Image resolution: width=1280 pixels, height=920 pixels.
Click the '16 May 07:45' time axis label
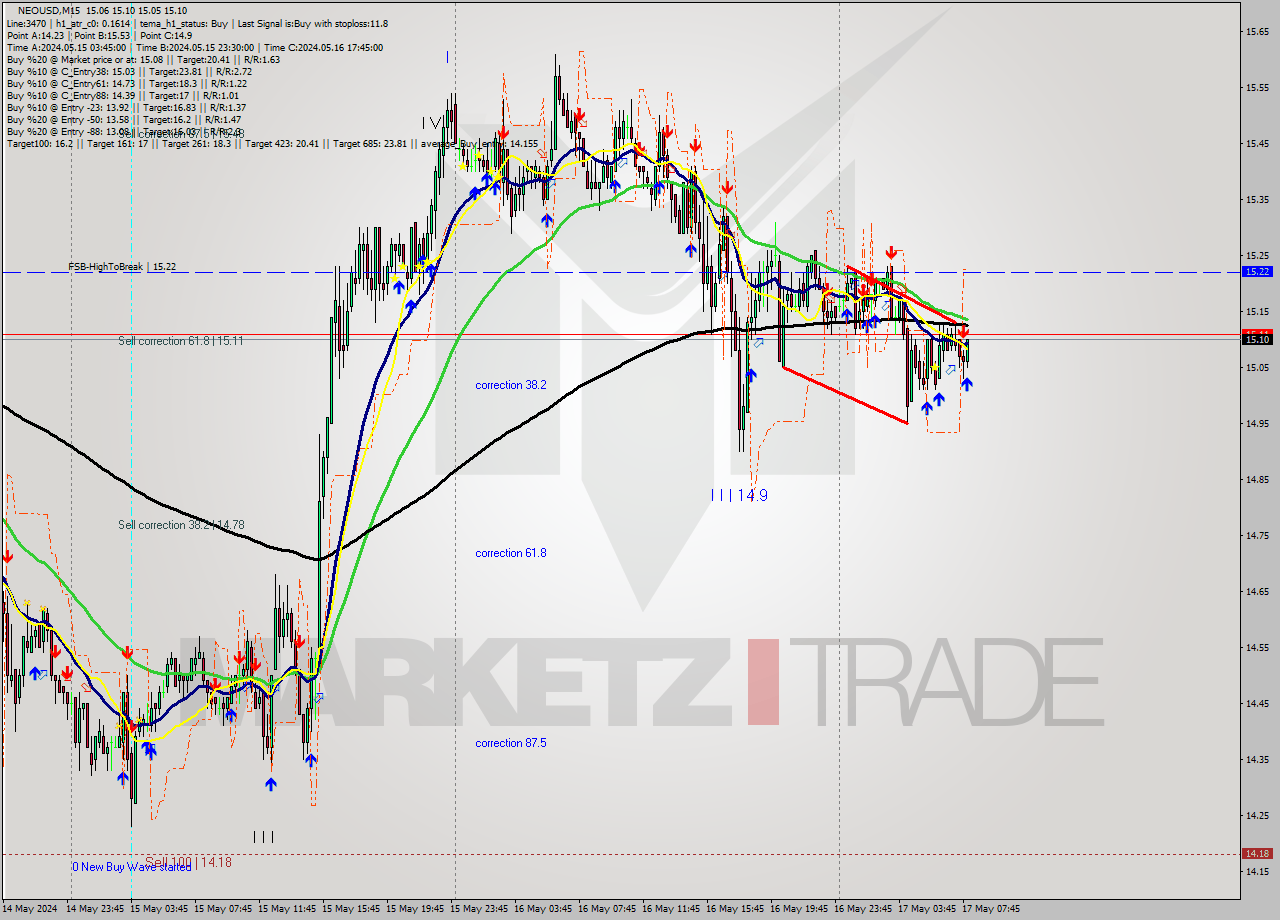[x=608, y=909]
